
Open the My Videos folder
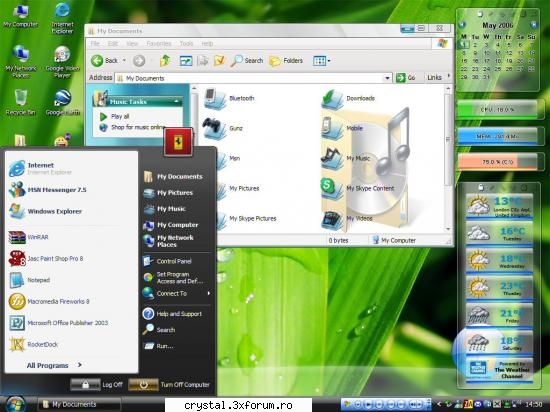point(347,219)
